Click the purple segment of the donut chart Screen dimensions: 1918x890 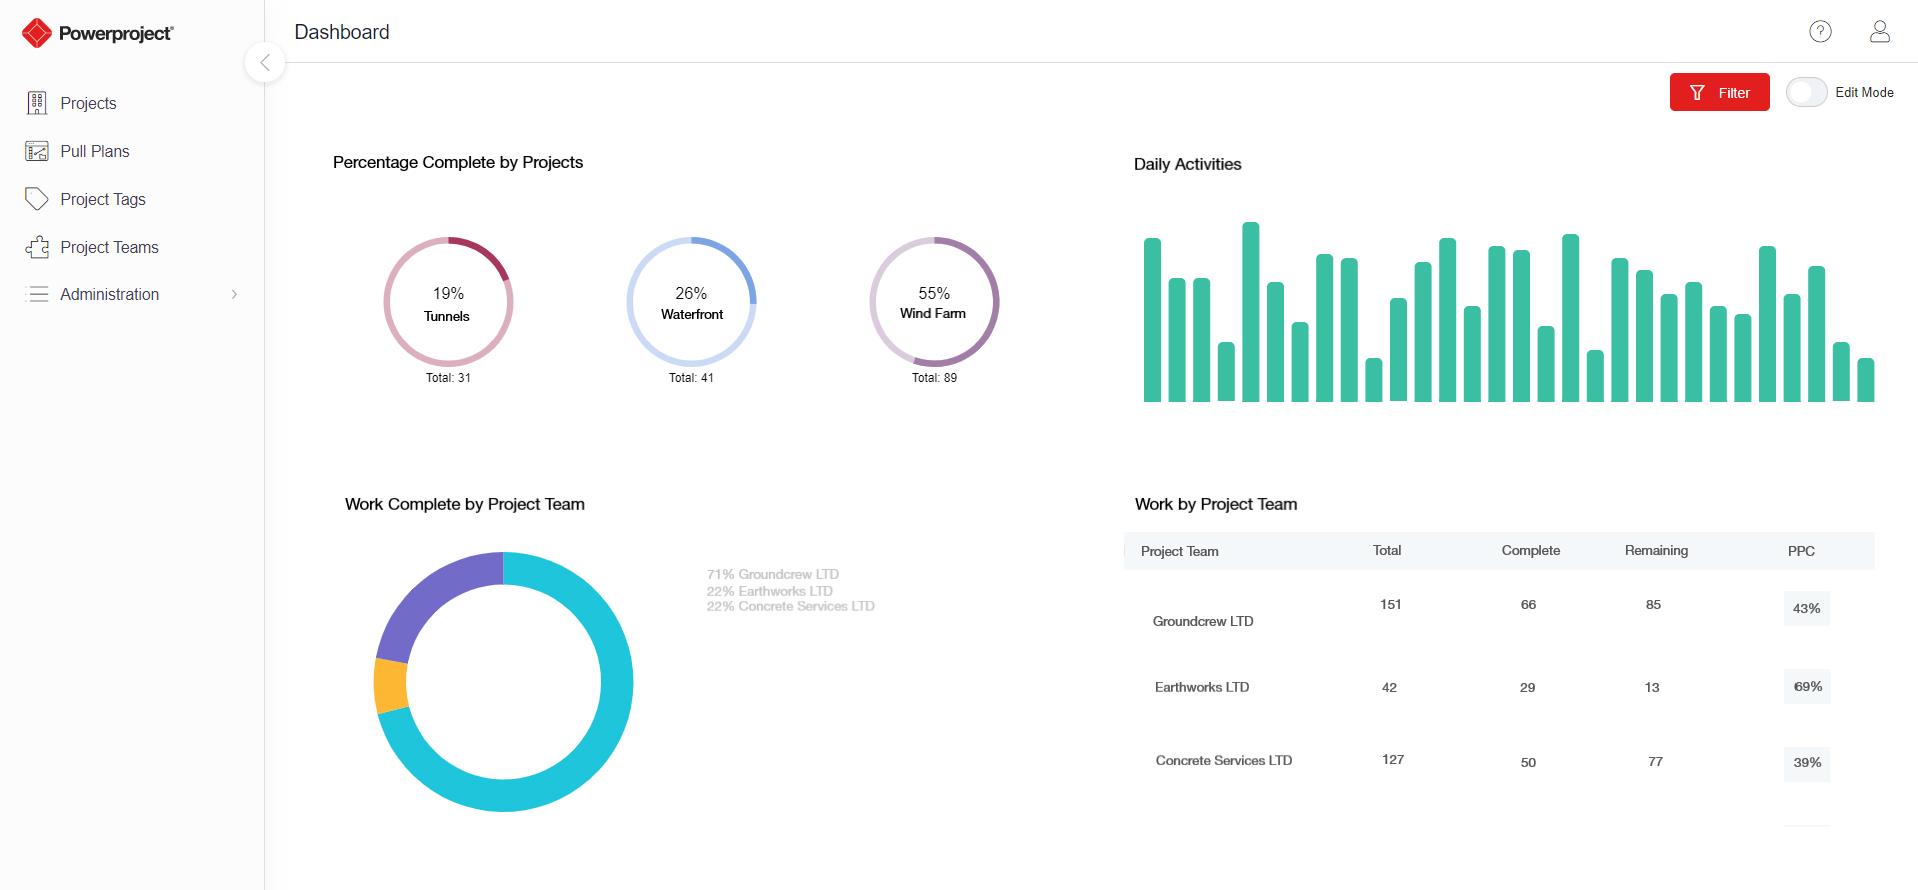click(430, 600)
